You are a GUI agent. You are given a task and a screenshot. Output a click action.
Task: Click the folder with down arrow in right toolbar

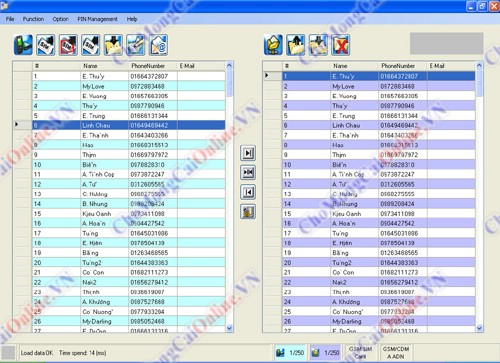coord(318,45)
